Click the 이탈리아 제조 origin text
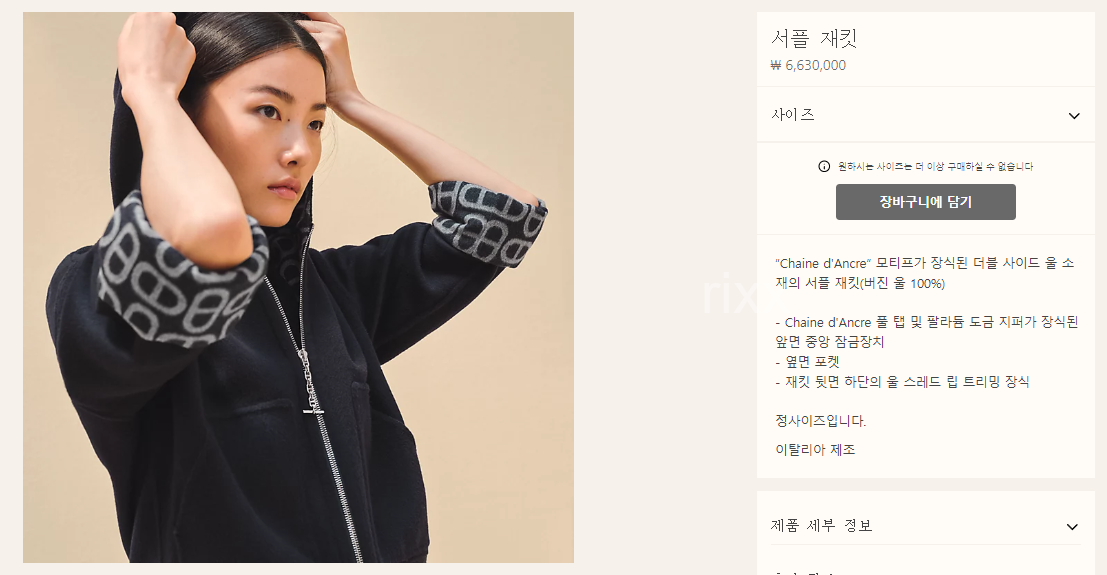The width and height of the screenshot is (1107, 575). click(x=815, y=449)
